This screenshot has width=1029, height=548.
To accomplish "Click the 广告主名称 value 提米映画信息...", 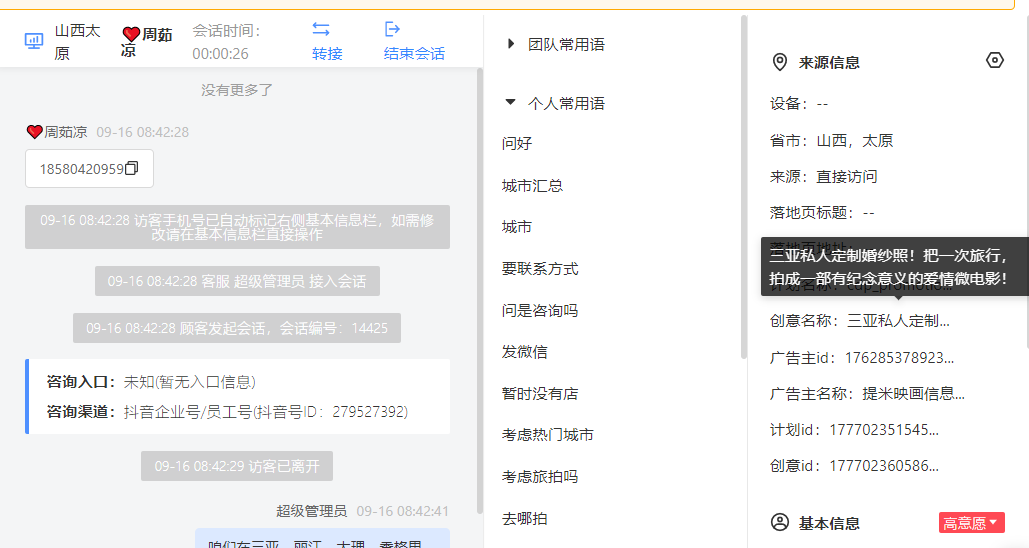I will pos(913,394).
